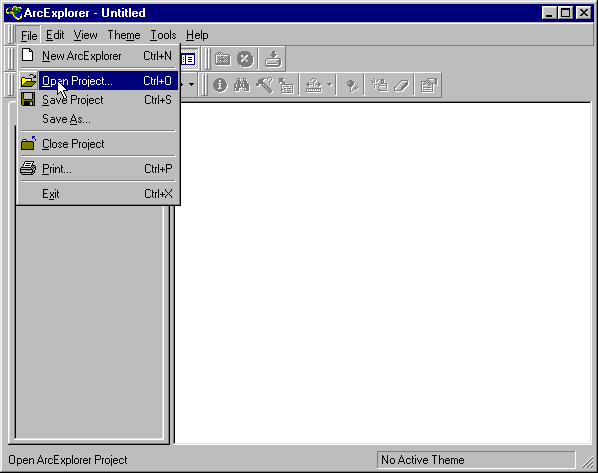Click the Theme Properties icon
This screenshot has width=598, height=473.
click(x=429, y=85)
